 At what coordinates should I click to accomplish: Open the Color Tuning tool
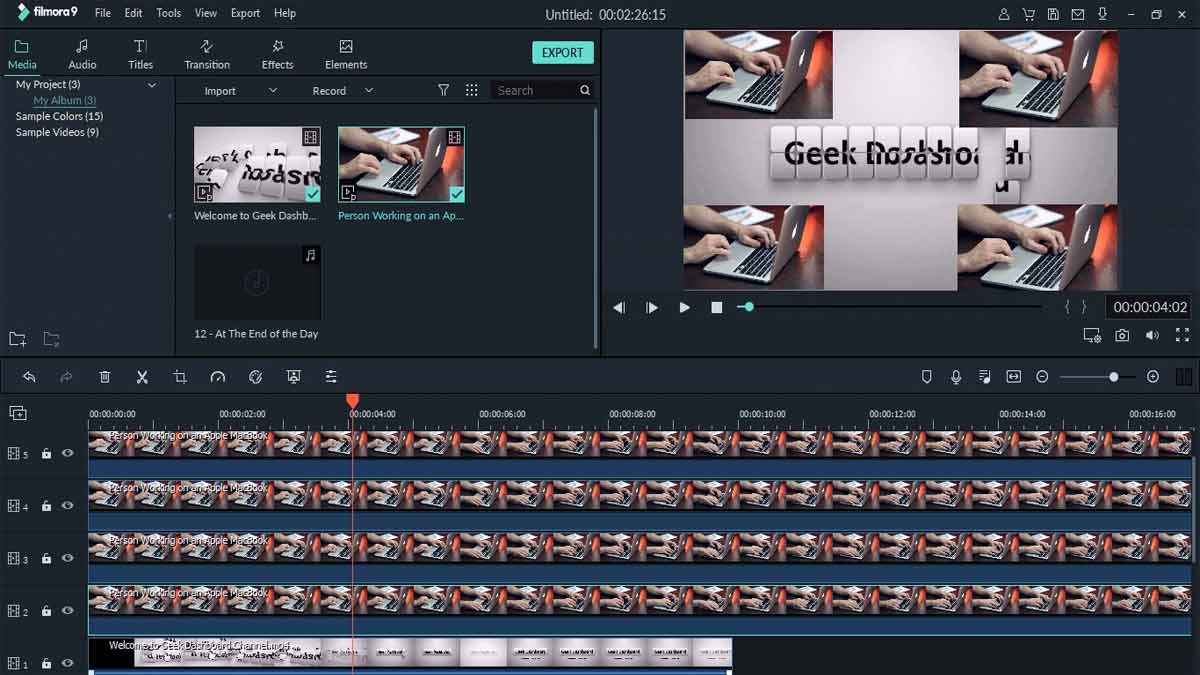point(255,376)
